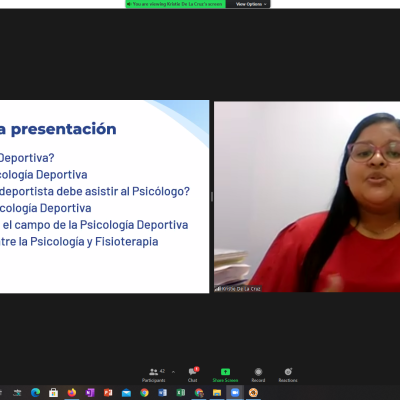Click the 'Deportiva?' slide line

(x=27, y=158)
